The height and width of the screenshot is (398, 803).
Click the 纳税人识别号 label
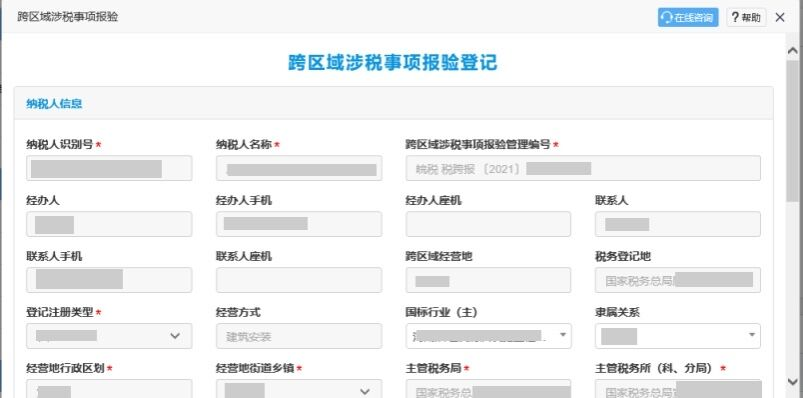point(60,145)
